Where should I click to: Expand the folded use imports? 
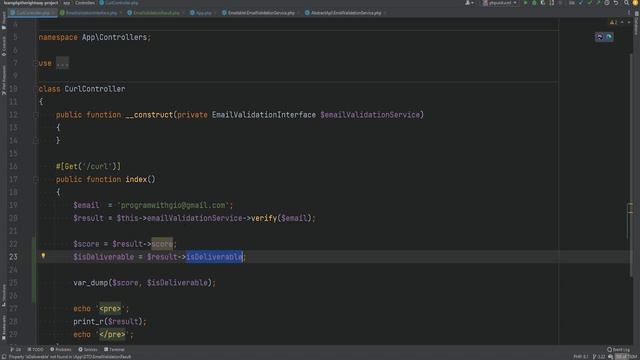coord(62,63)
